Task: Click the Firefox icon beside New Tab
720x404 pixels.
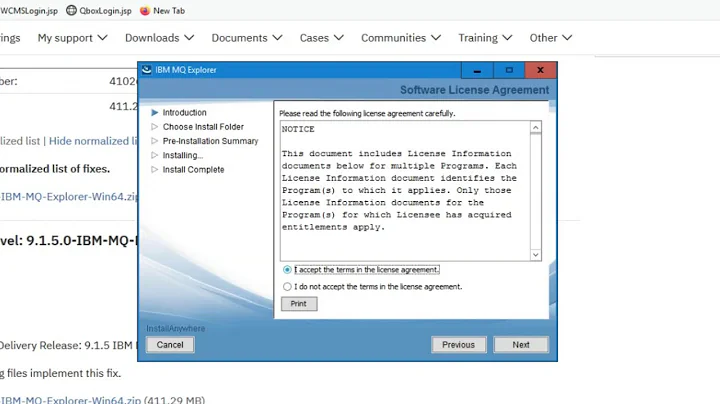Action: coord(145,10)
